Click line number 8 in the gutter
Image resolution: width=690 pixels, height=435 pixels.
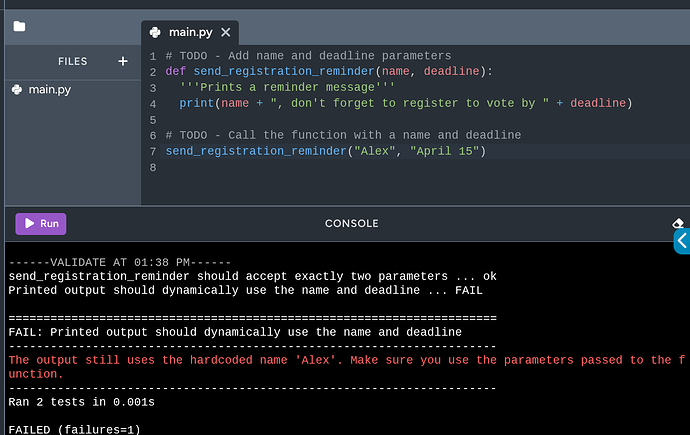(x=153, y=168)
